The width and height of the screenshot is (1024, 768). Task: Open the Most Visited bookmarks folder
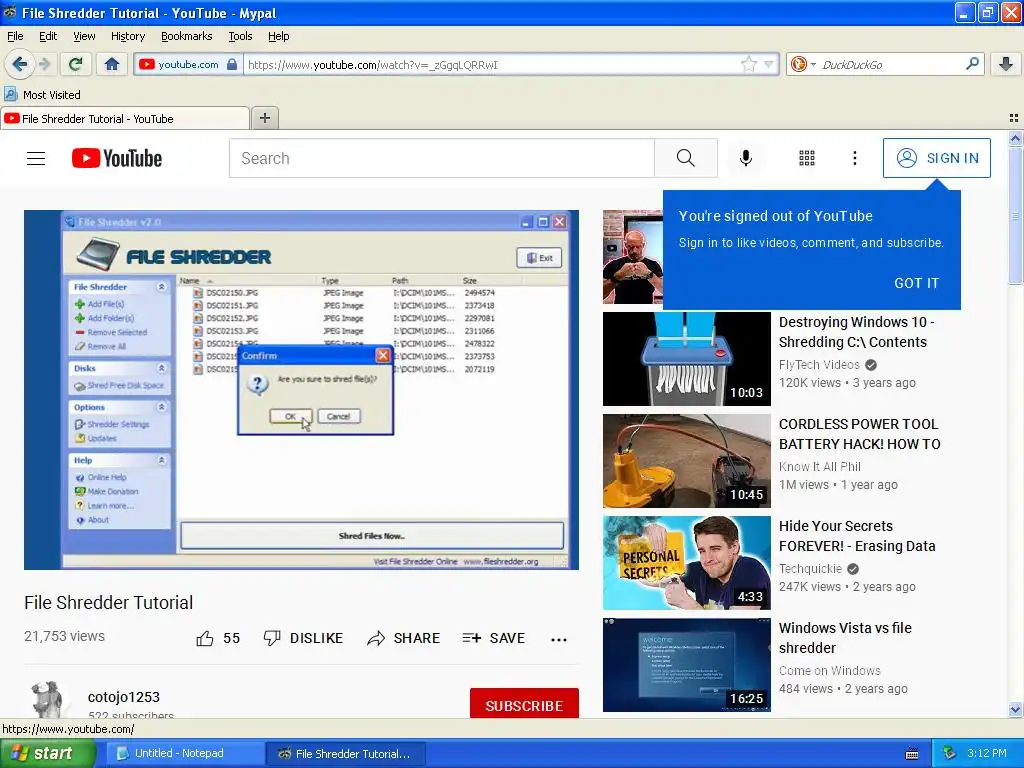point(42,95)
